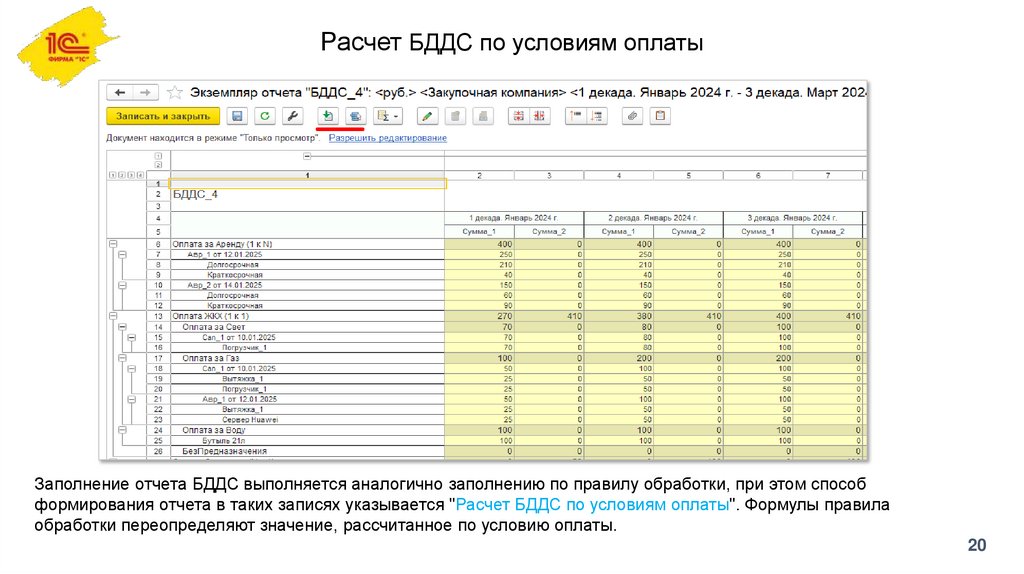
Task: Collapse the 'Оплата за Газ' group
Action: coord(122,358)
